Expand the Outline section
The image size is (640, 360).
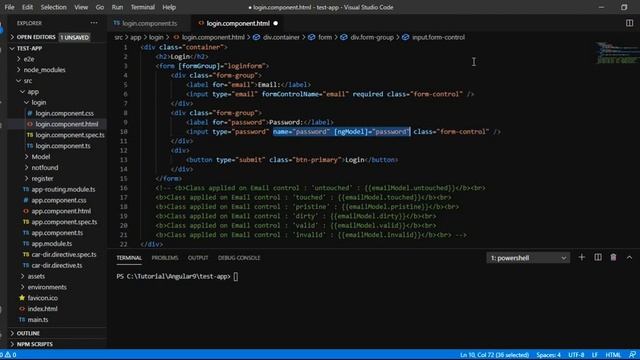click(x=28, y=333)
